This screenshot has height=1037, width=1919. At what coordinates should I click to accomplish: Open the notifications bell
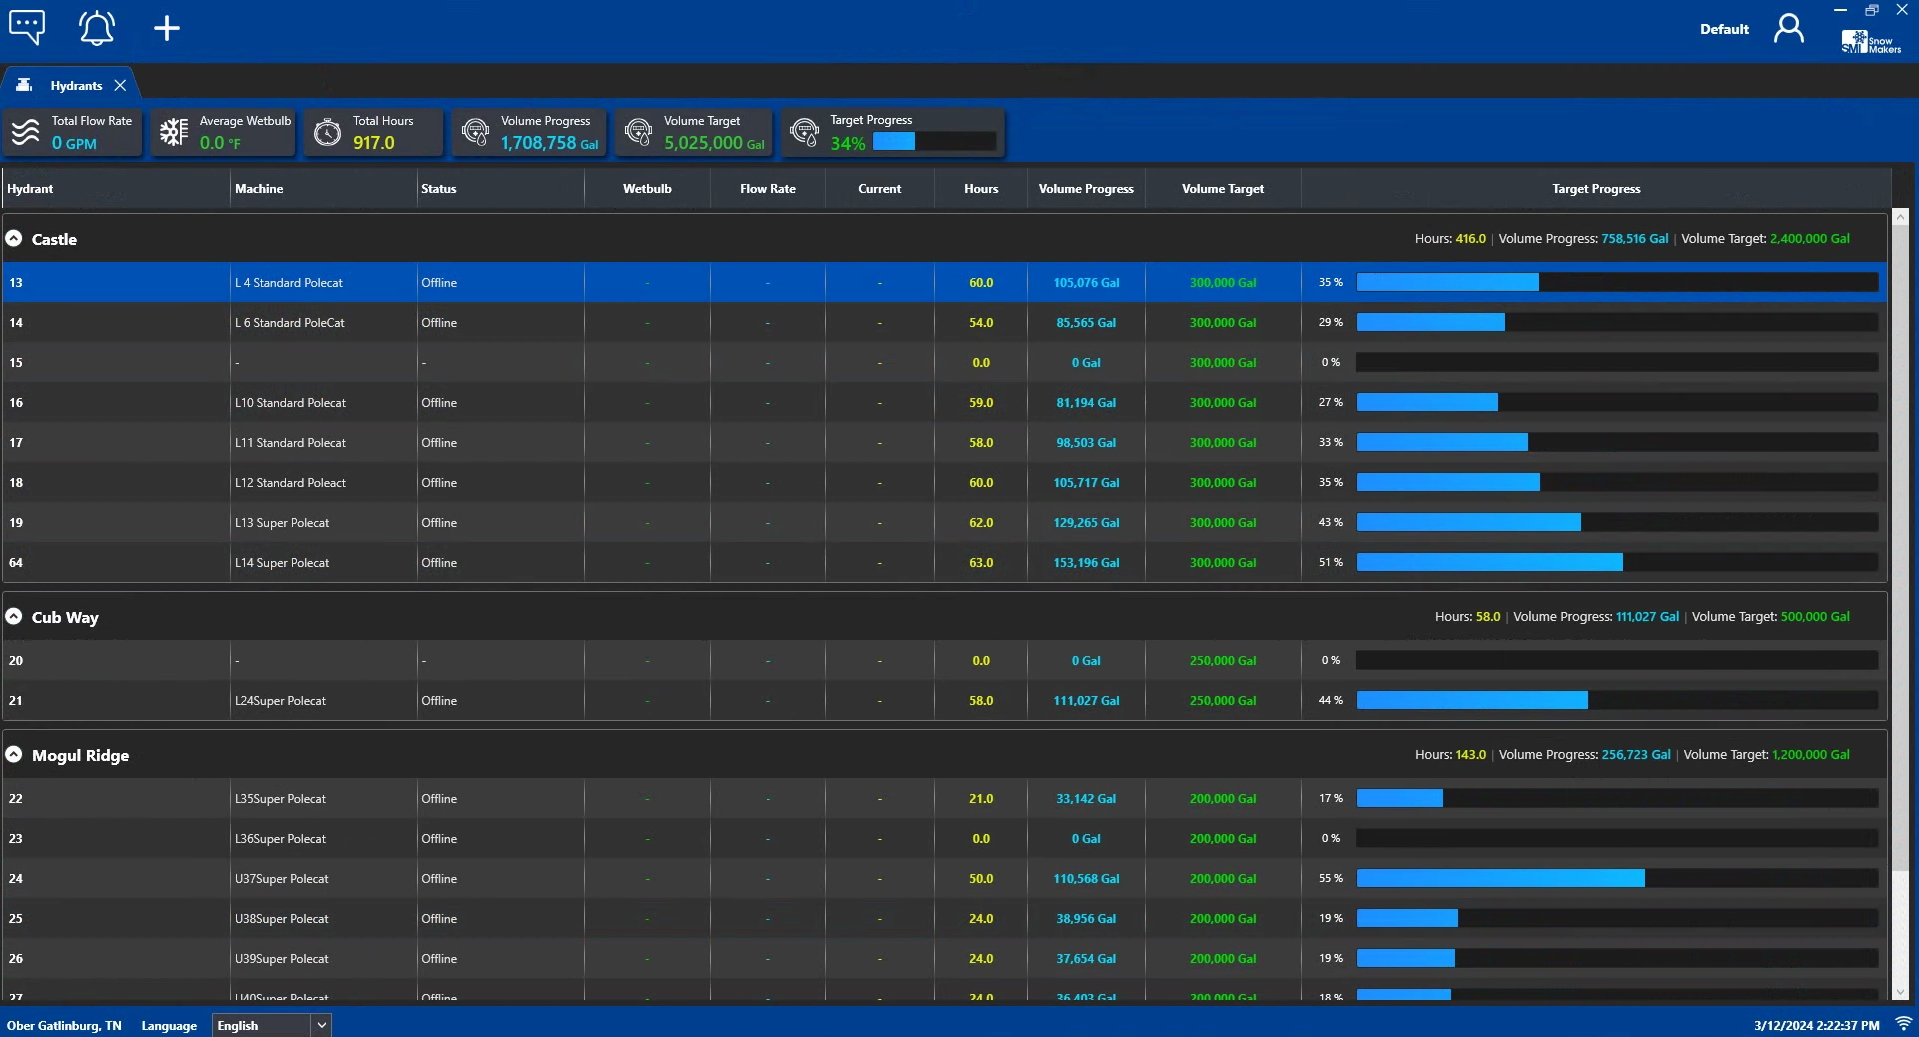(x=96, y=28)
